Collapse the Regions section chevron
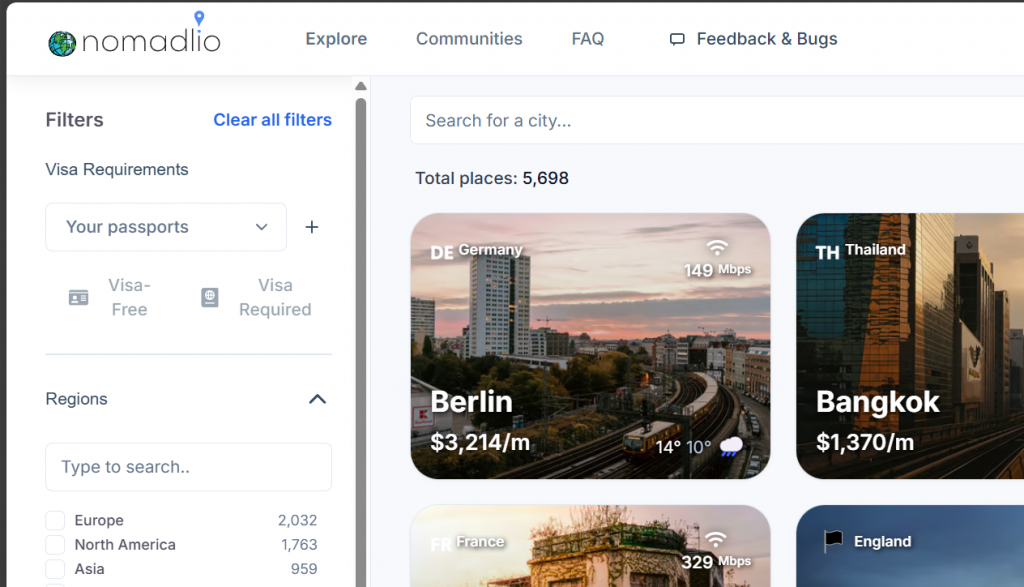This screenshot has height=587, width=1024. (x=317, y=399)
